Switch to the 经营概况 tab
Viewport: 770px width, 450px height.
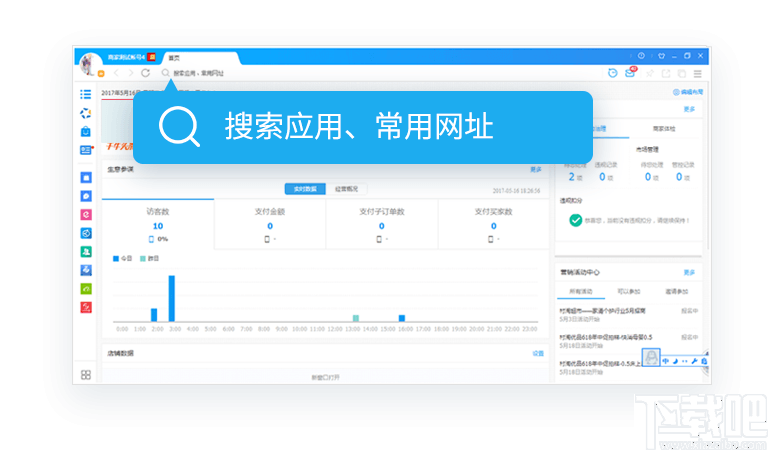coord(346,189)
